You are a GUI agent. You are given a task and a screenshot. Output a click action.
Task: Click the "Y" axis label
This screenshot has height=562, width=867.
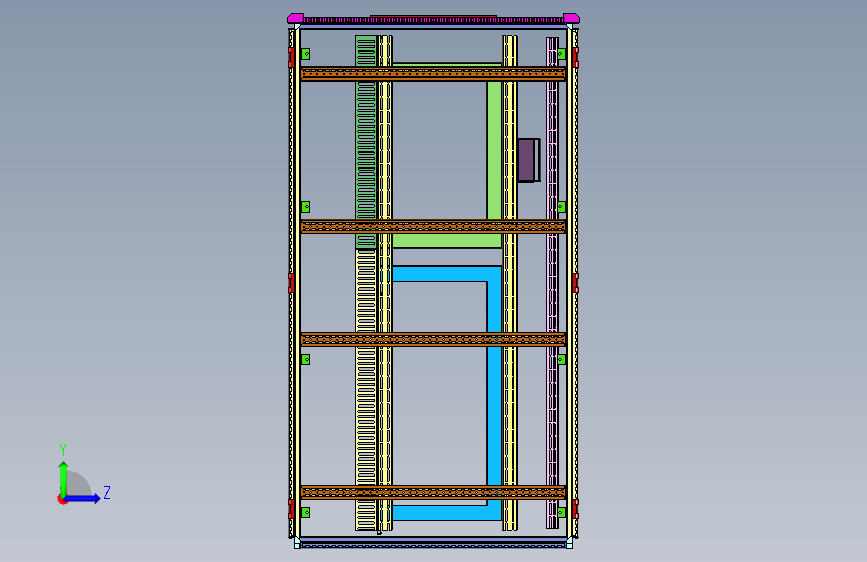(63, 450)
